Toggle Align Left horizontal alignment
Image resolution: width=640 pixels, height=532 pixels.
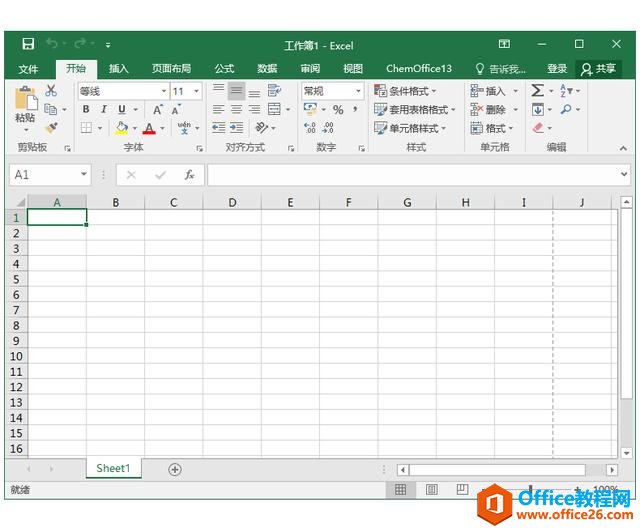(x=218, y=109)
